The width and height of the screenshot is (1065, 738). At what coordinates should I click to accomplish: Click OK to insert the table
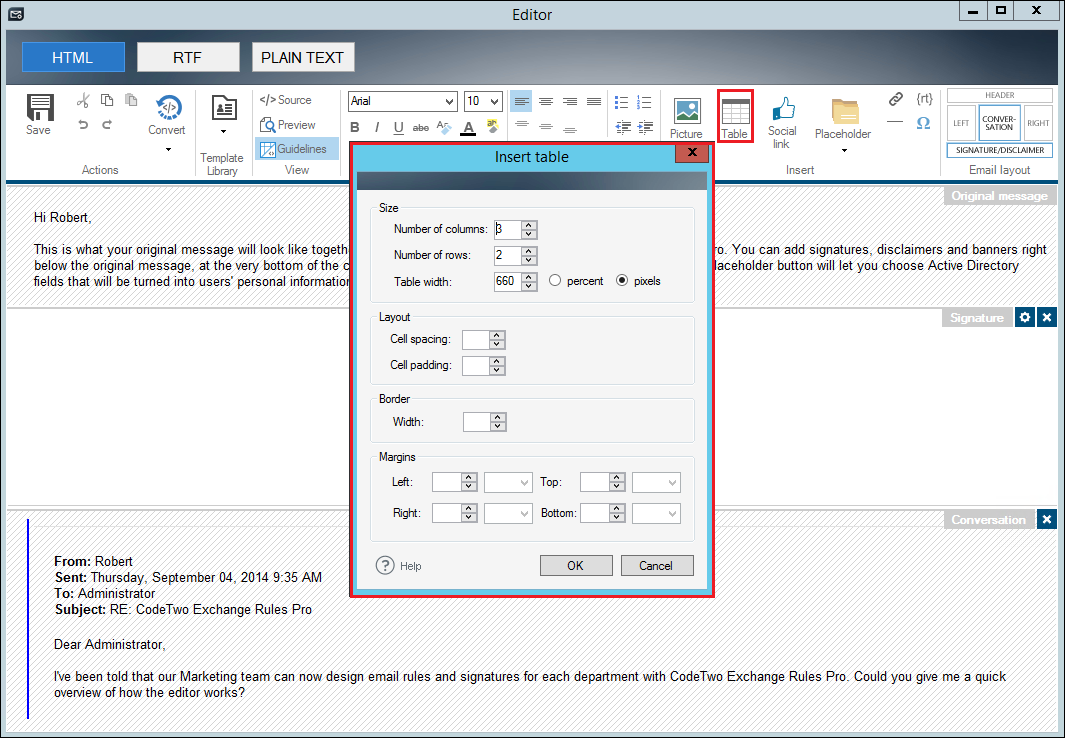point(576,565)
